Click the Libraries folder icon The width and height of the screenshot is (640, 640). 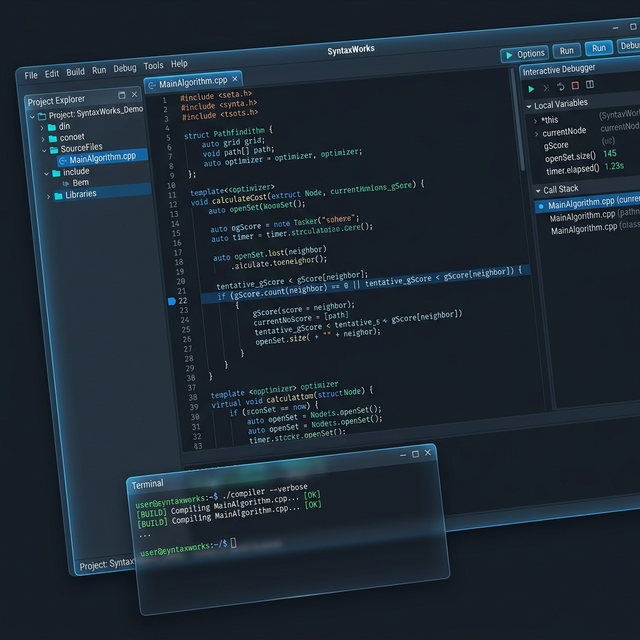(58, 195)
